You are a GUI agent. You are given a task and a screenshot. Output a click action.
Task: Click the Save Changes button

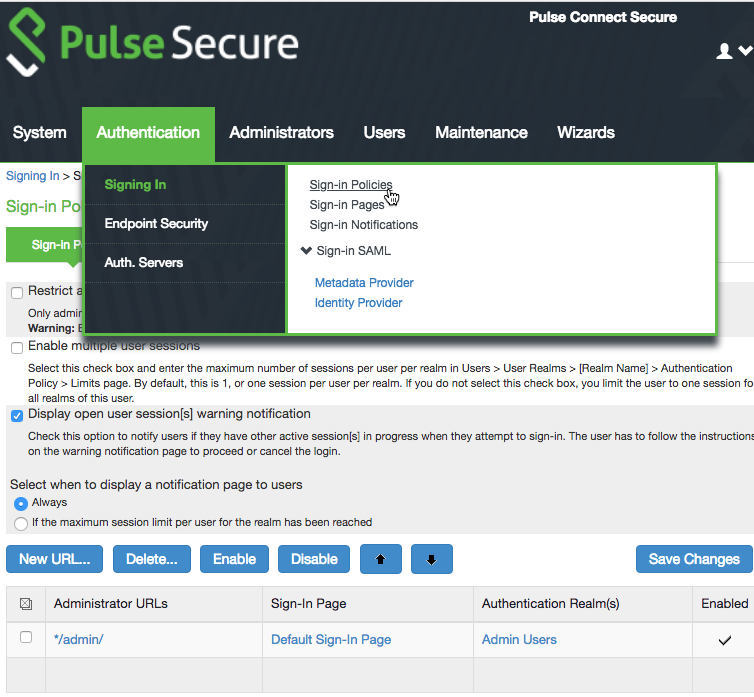(693, 559)
